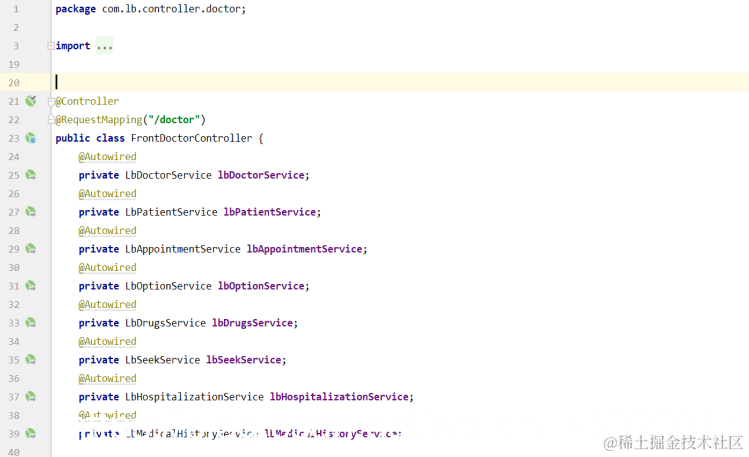Click the package keyword on line 1
Screen dimensions: 749x457
pos(75,9)
